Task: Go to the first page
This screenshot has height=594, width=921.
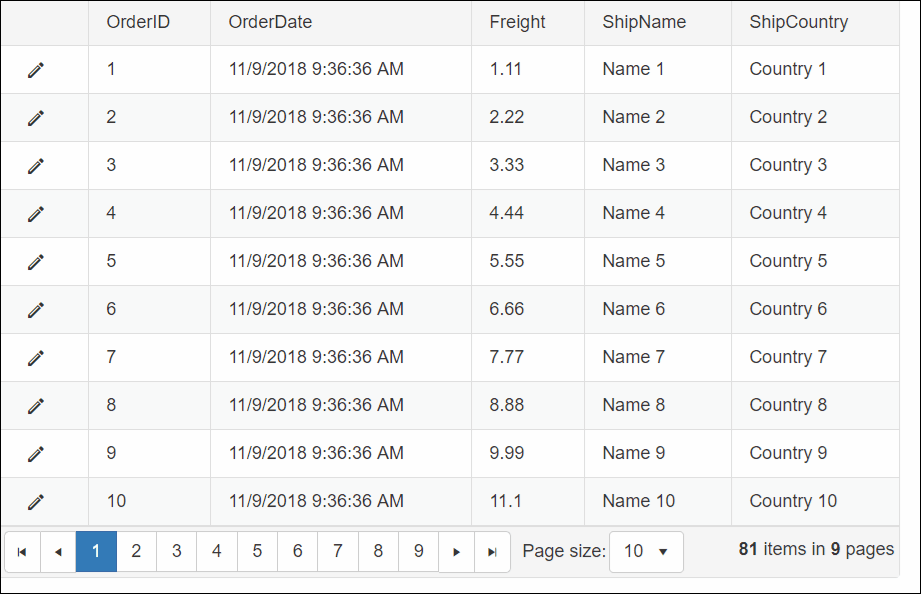Action: [x=22, y=552]
